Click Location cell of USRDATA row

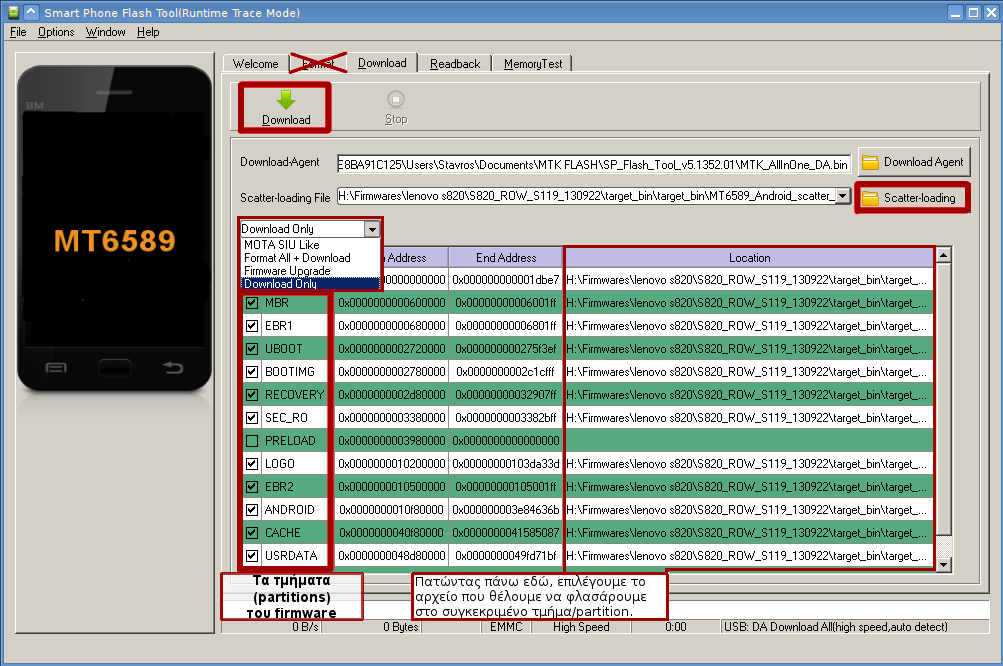749,556
